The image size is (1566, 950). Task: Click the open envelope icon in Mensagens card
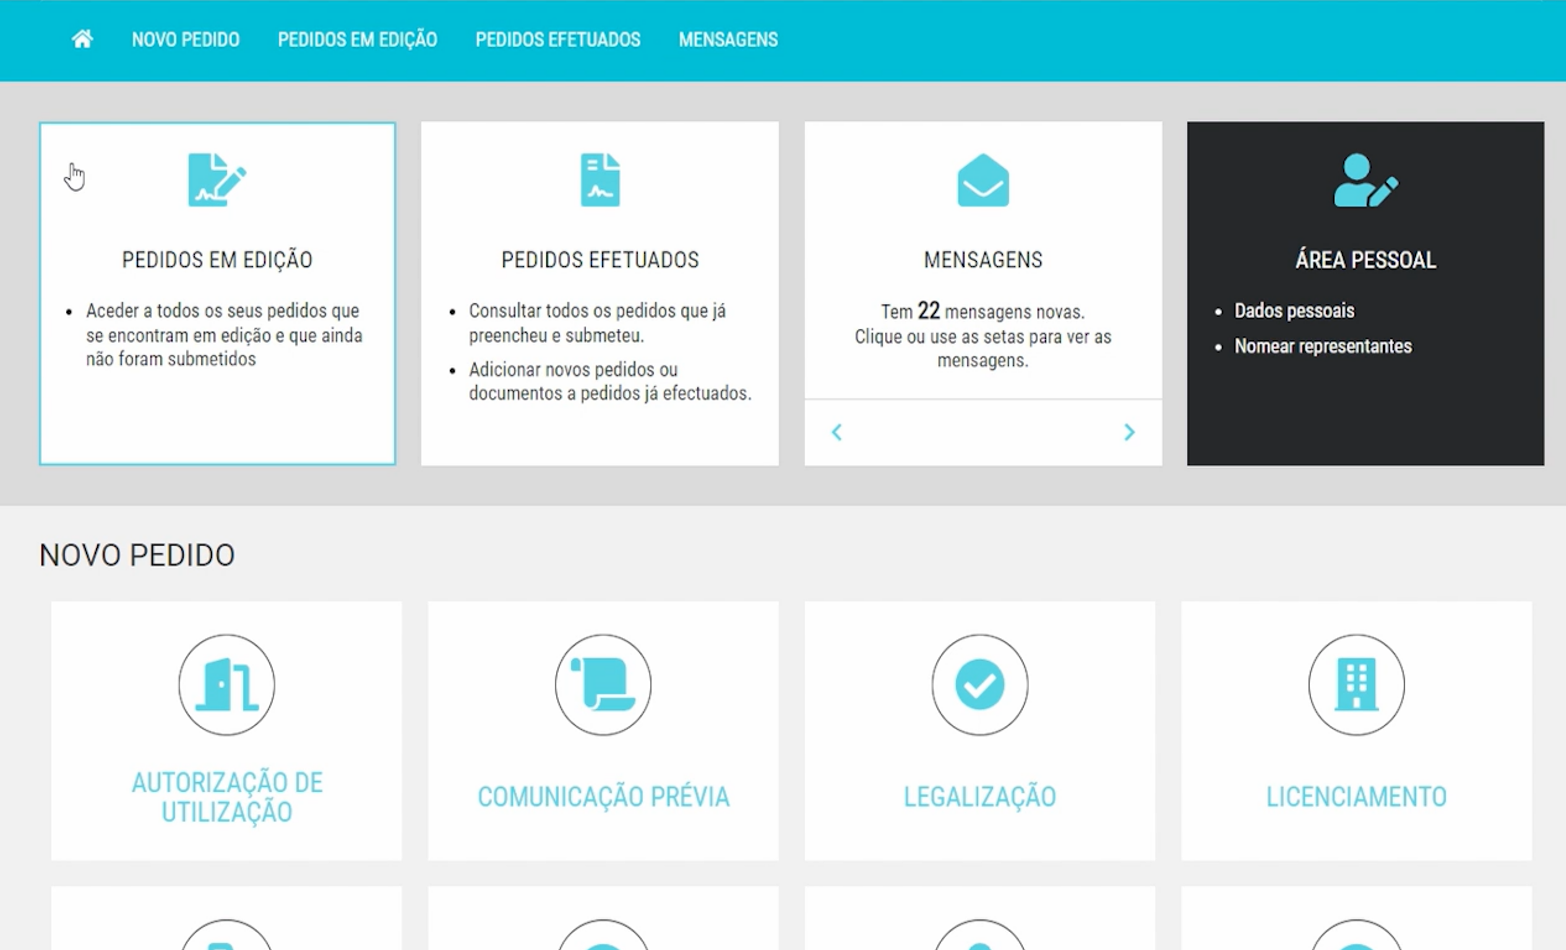[983, 180]
